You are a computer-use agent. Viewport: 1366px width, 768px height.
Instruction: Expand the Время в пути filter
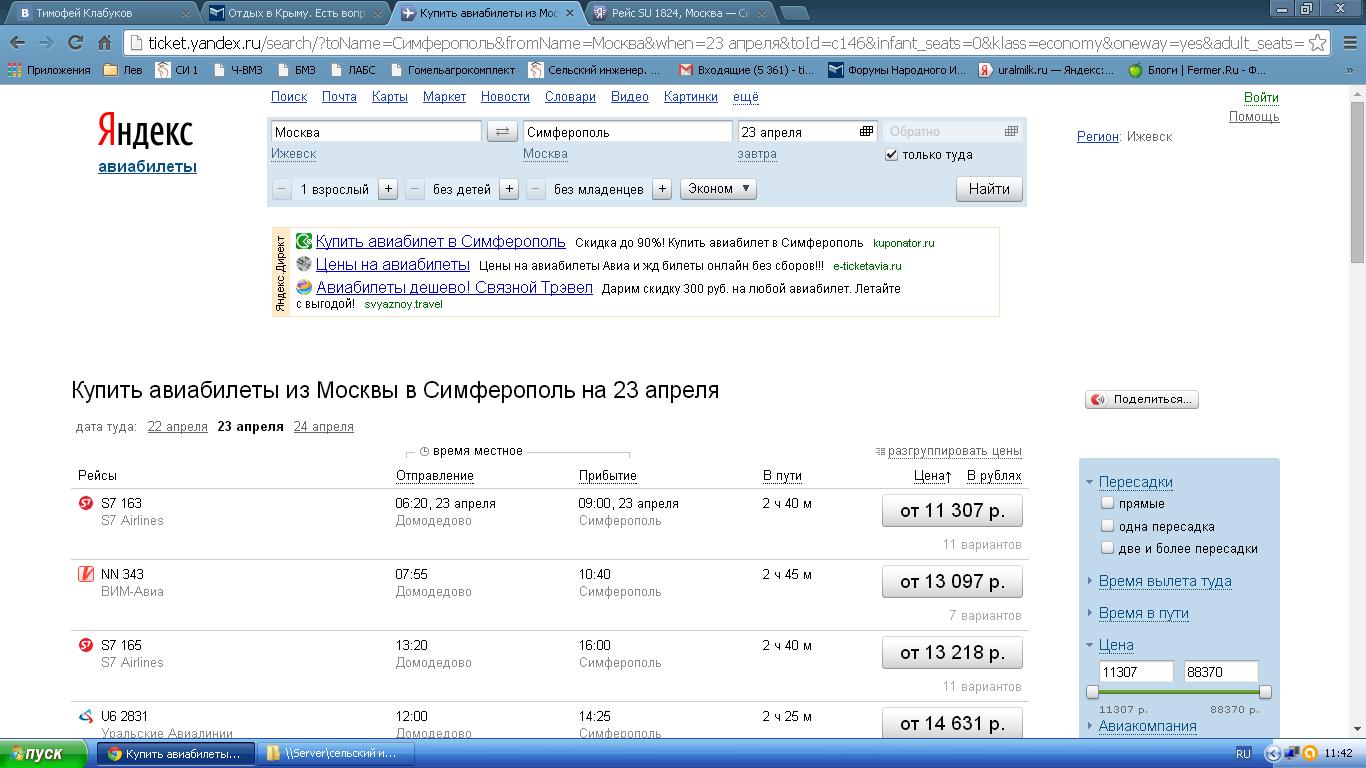(1144, 613)
